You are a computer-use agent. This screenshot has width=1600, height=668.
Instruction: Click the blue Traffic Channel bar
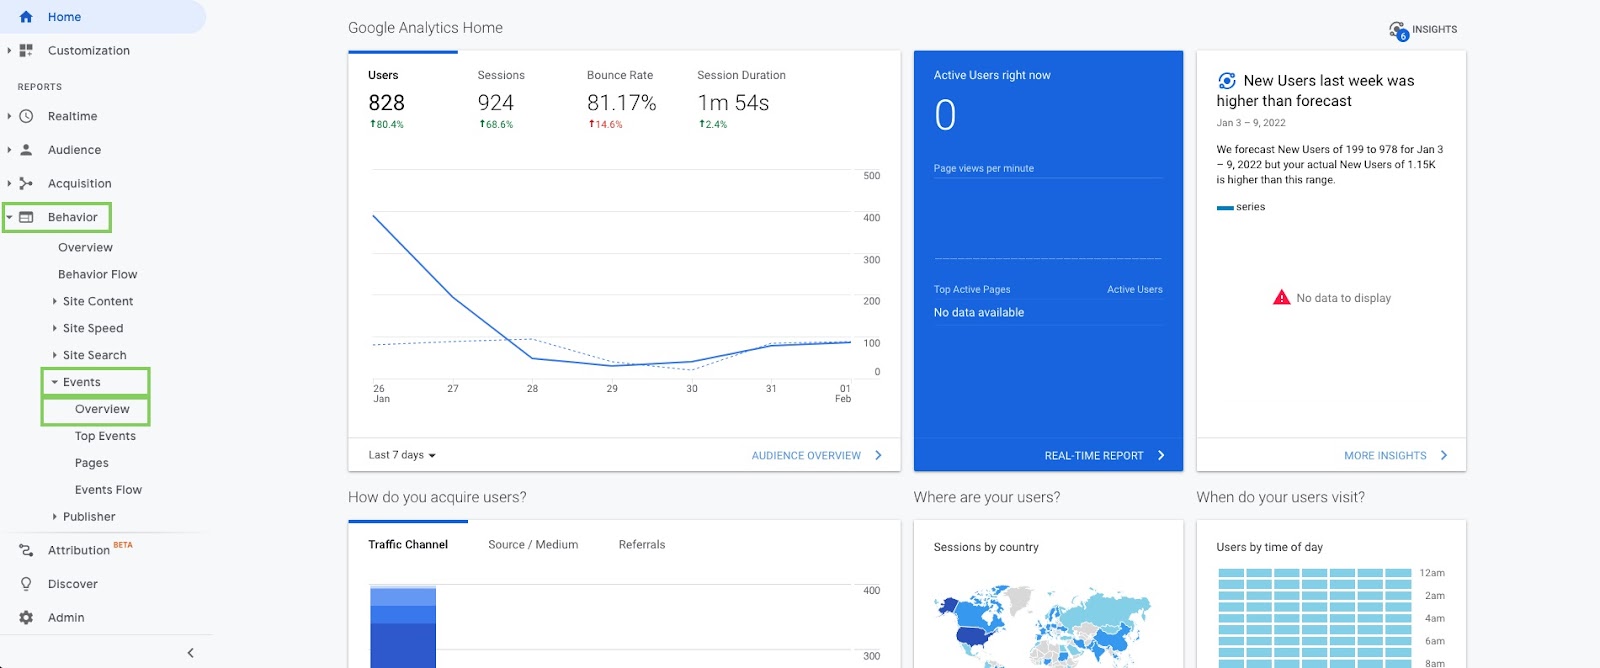pyautogui.click(x=403, y=627)
